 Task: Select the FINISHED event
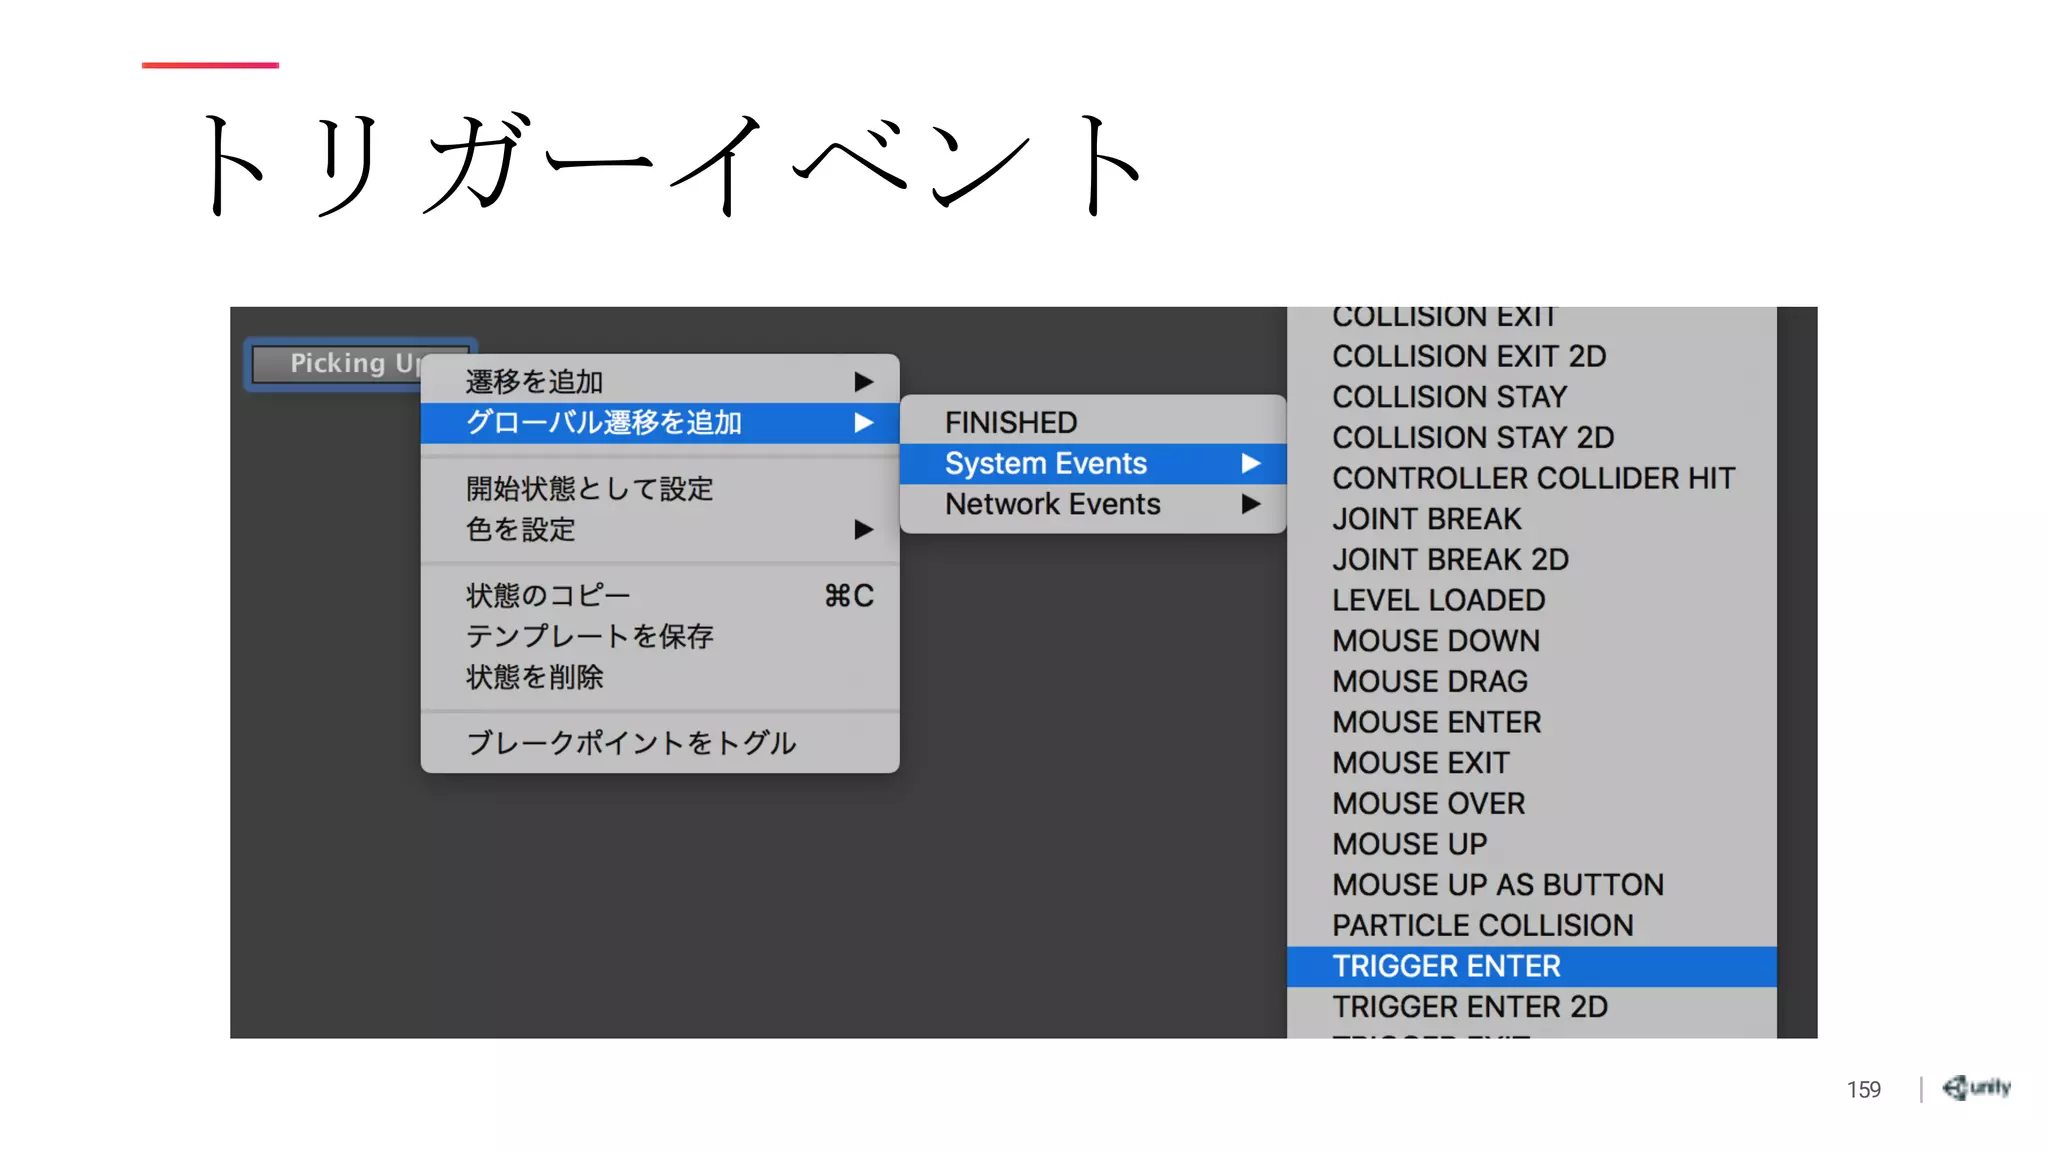[x=1011, y=423]
